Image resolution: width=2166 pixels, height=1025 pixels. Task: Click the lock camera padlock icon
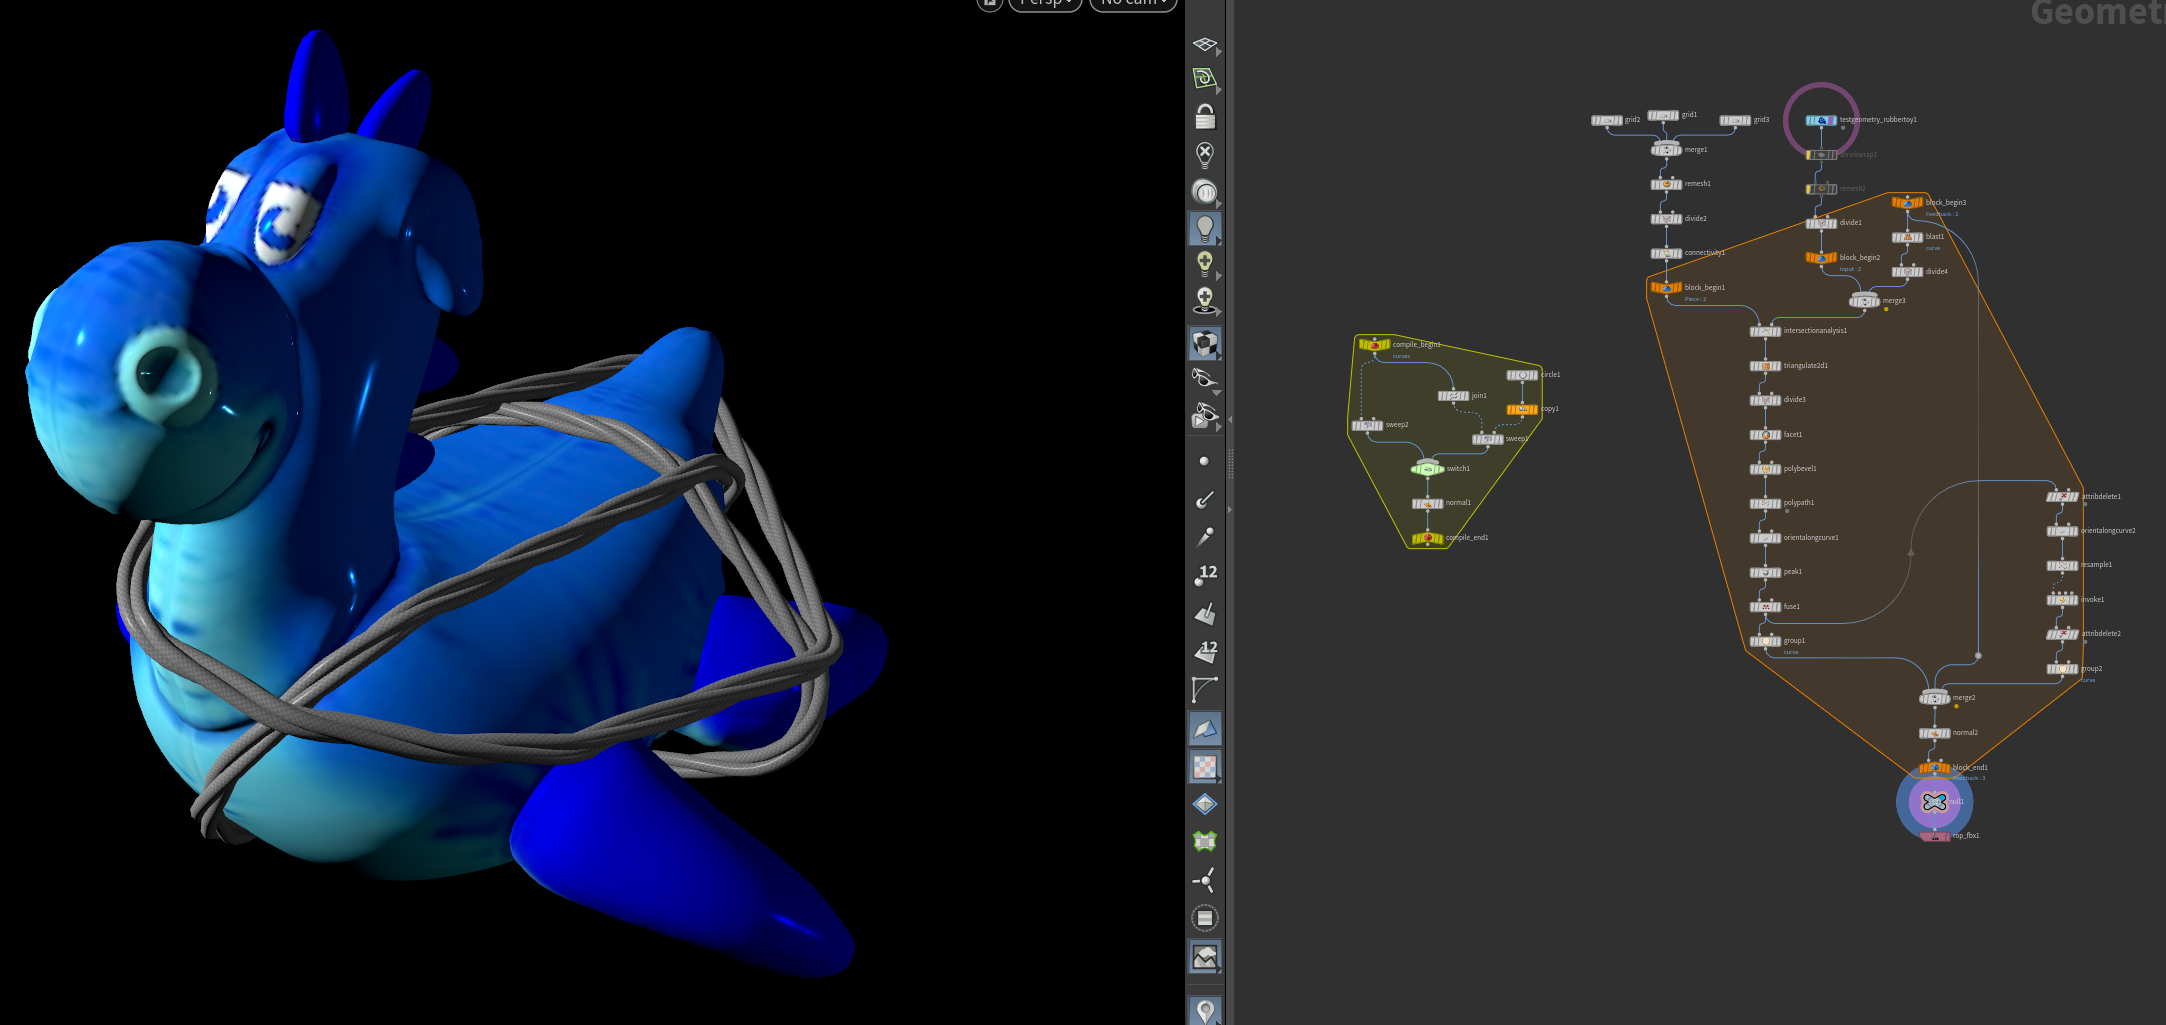[1205, 117]
